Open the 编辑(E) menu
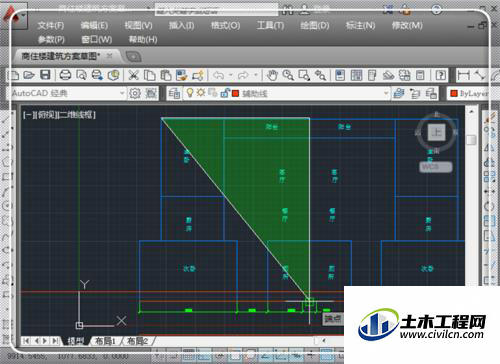This screenshot has height=364, width=500. click(94, 25)
